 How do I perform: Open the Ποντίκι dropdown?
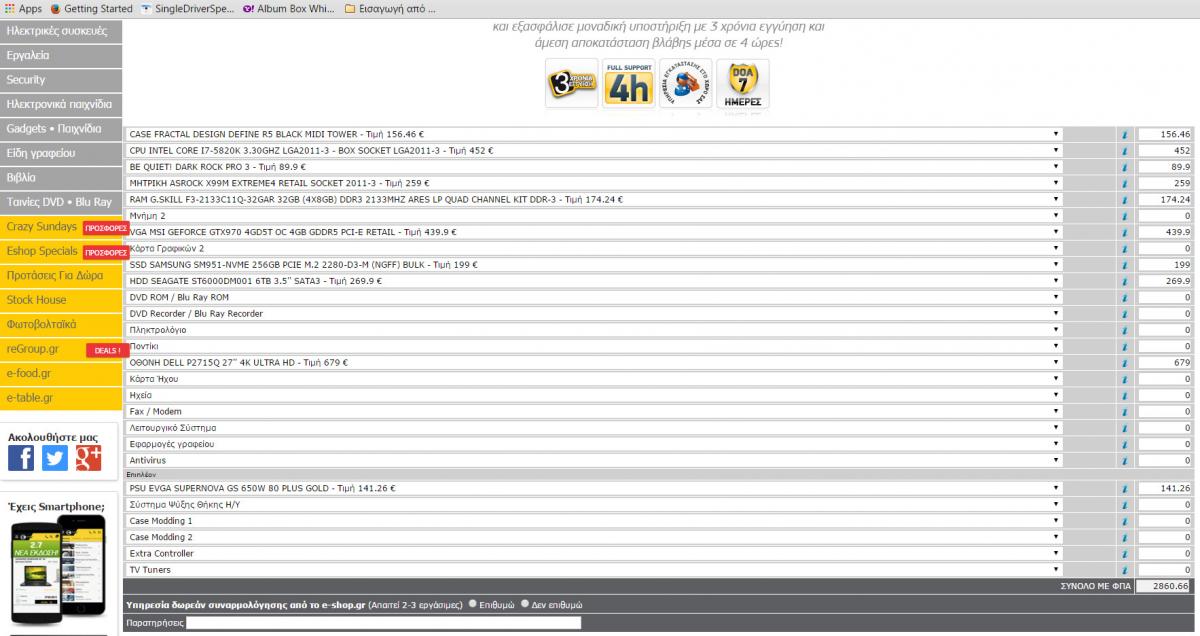pyautogui.click(x=593, y=346)
